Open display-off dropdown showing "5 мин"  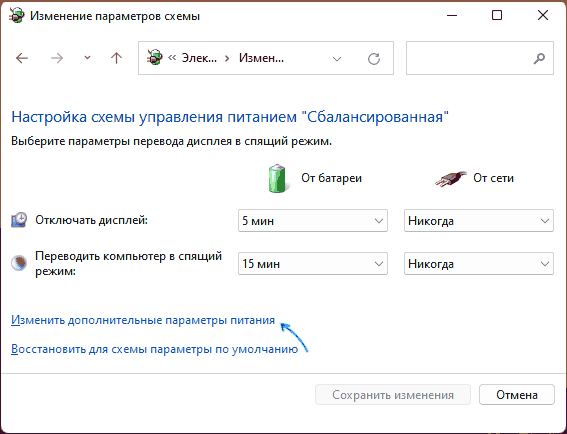(x=313, y=221)
